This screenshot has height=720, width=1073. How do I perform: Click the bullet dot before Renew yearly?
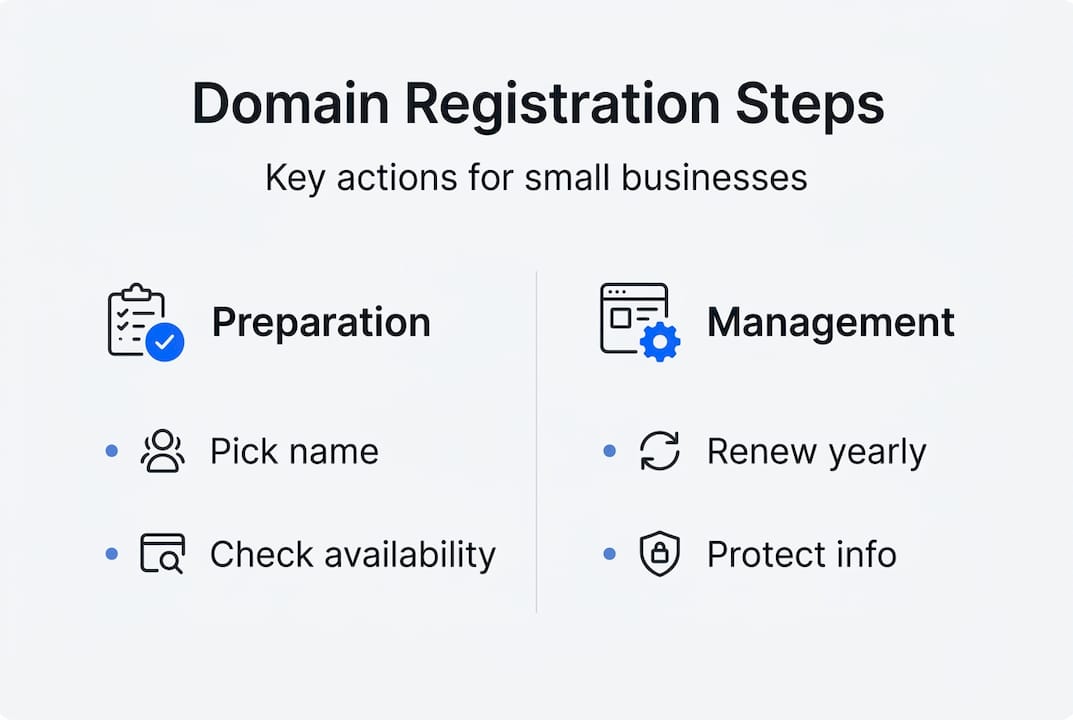pos(610,451)
